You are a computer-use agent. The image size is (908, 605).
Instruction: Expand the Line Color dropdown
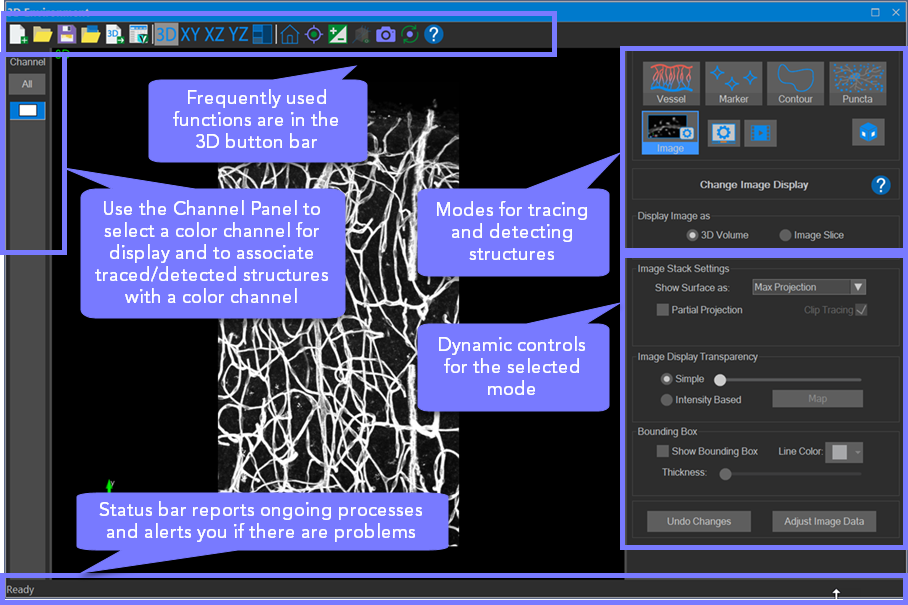[845, 452]
